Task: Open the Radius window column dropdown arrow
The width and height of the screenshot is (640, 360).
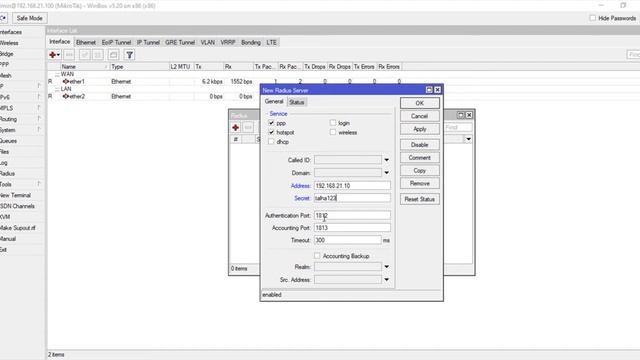Action: click(469, 139)
